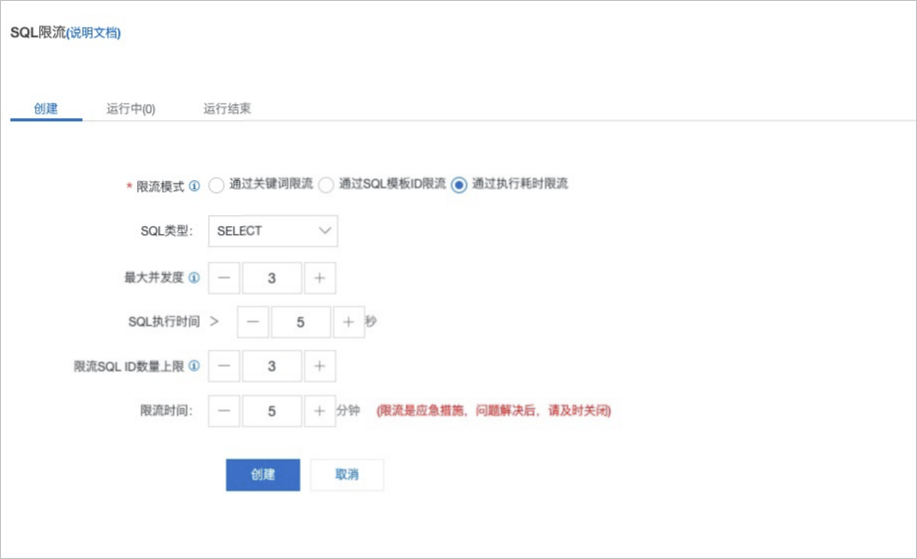Select 通过执行耗时限流 radio option
The width and height of the screenshot is (917, 559).
[x=459, y=185]
